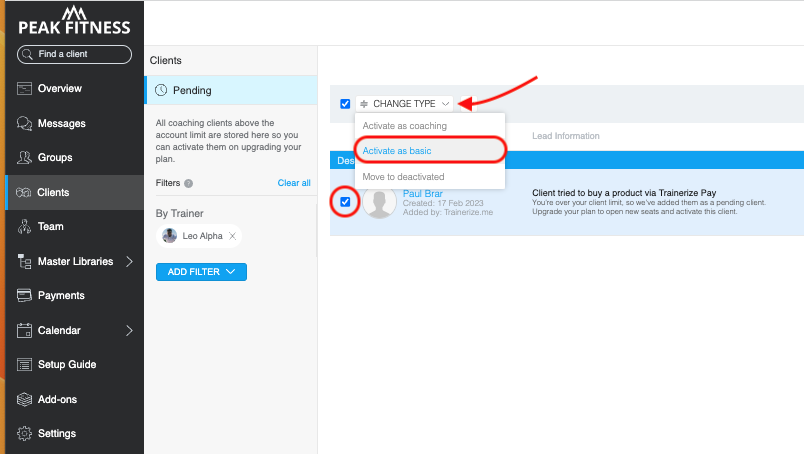Open Messages chat icon in sidebar
This screenshot has height=454, width=804.
click(25, 124)
